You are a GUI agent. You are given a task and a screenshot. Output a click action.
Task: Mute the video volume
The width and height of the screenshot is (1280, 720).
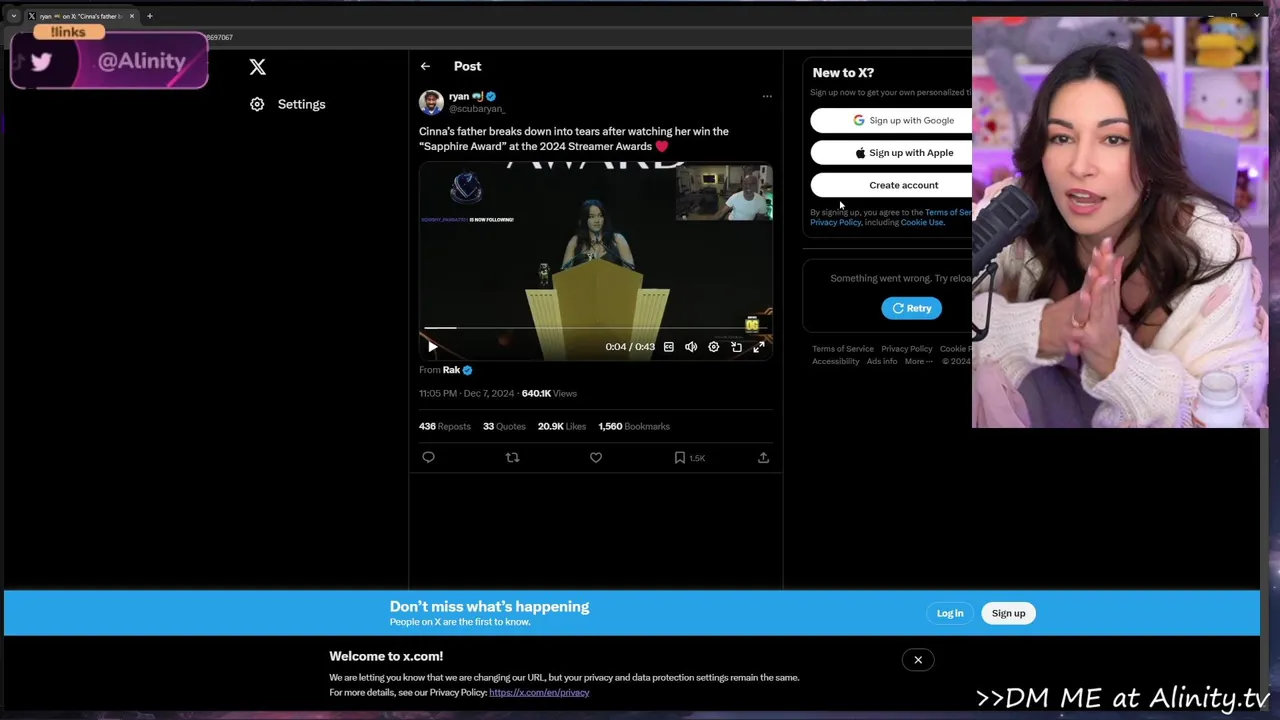pos(691,347)
